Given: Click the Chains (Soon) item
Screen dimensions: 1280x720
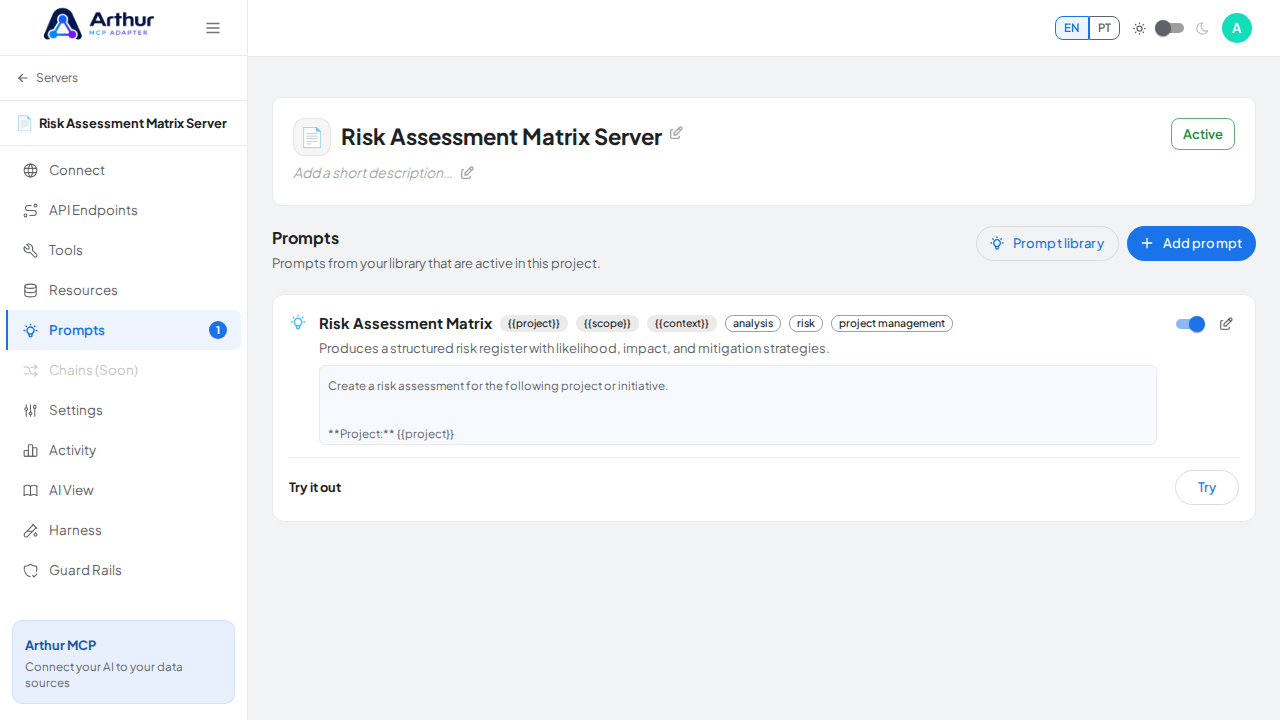Looking at the screenshot, I should click(x=123, y=370).
